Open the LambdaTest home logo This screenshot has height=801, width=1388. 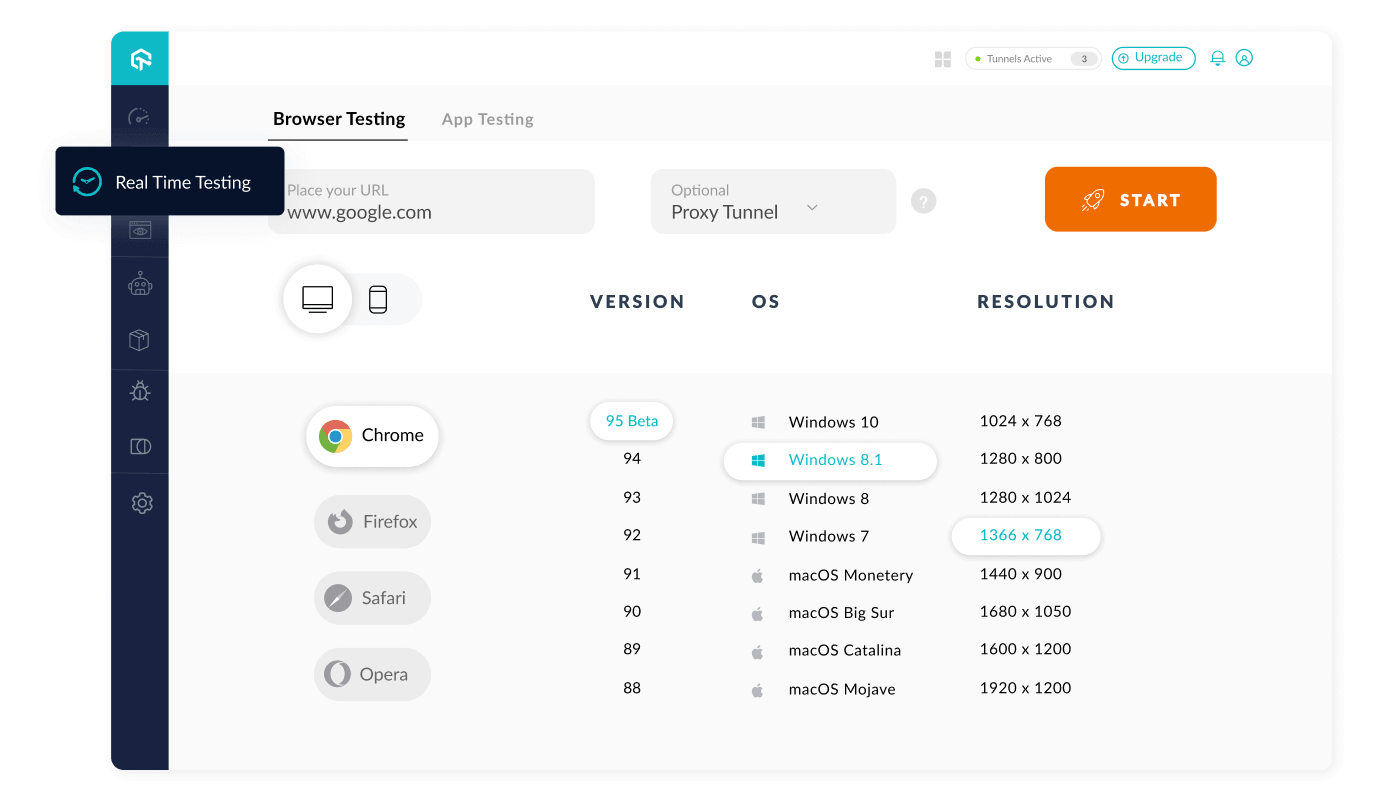(x=140, y=58)
